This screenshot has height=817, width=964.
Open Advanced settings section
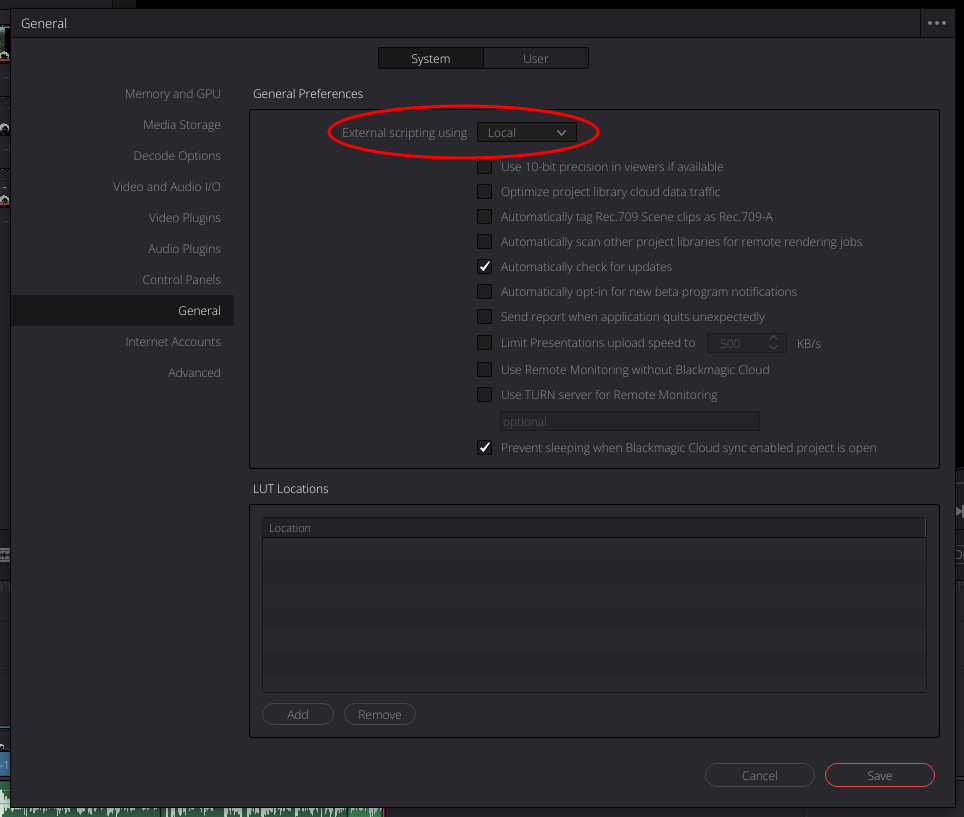(x=194, y=373)
